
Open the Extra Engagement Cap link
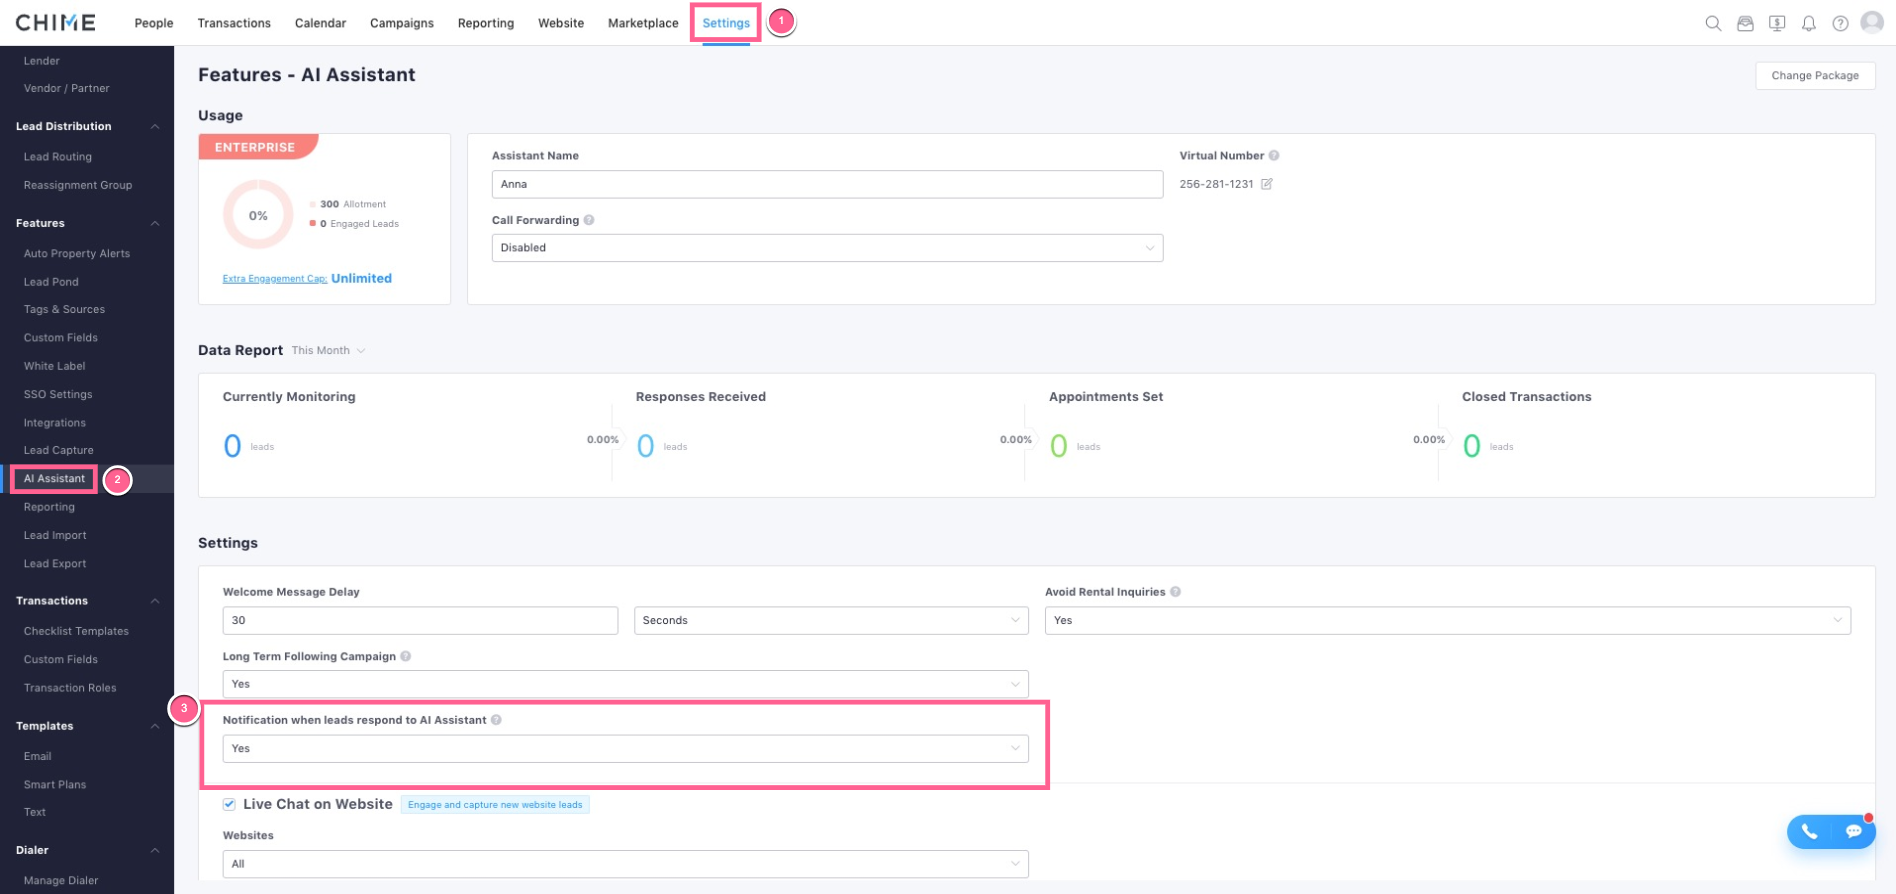click(x=274, y=279)
